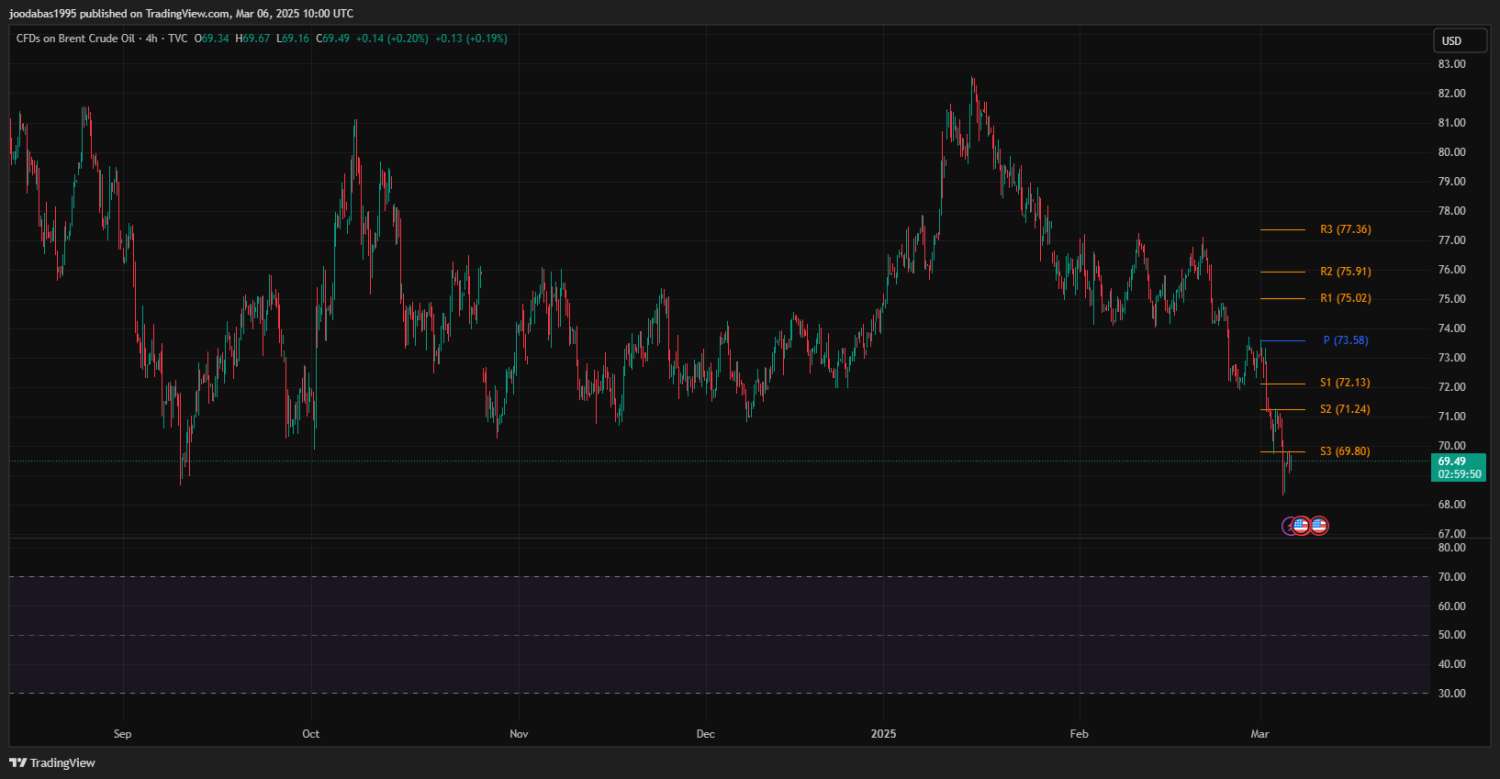This screenshot has height=779, width=1500.
Task: Select the blue P (73.58) pivot label
Action: click(x=1345, y=341)
